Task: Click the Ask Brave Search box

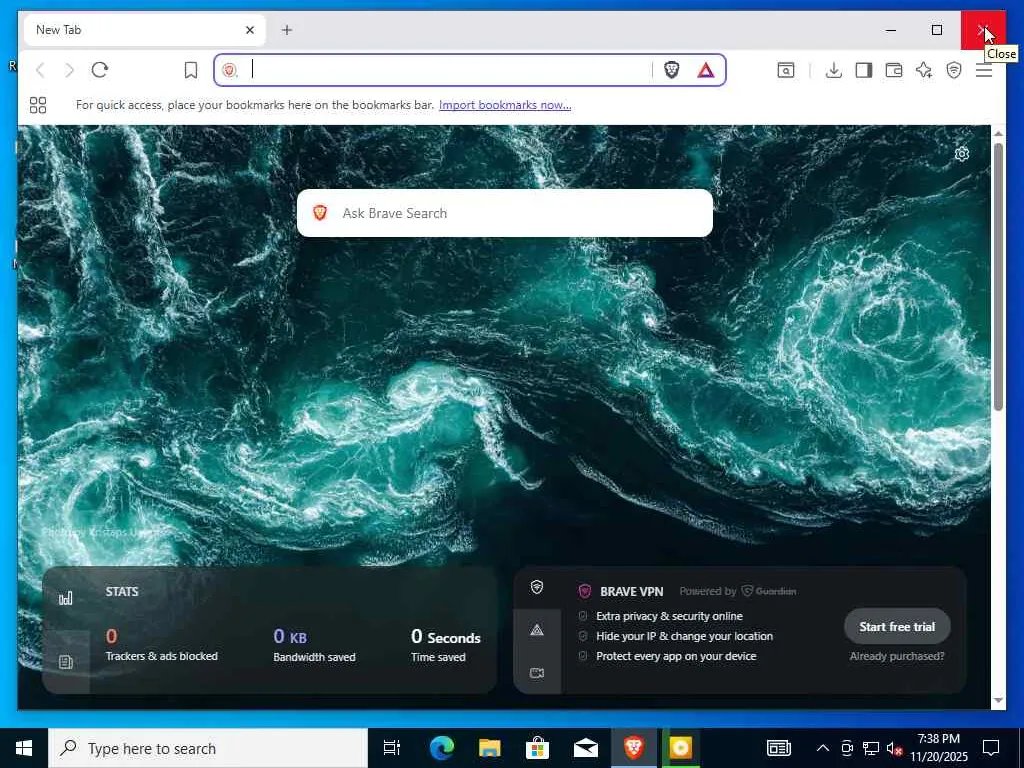Action: [x=505, y=213]
